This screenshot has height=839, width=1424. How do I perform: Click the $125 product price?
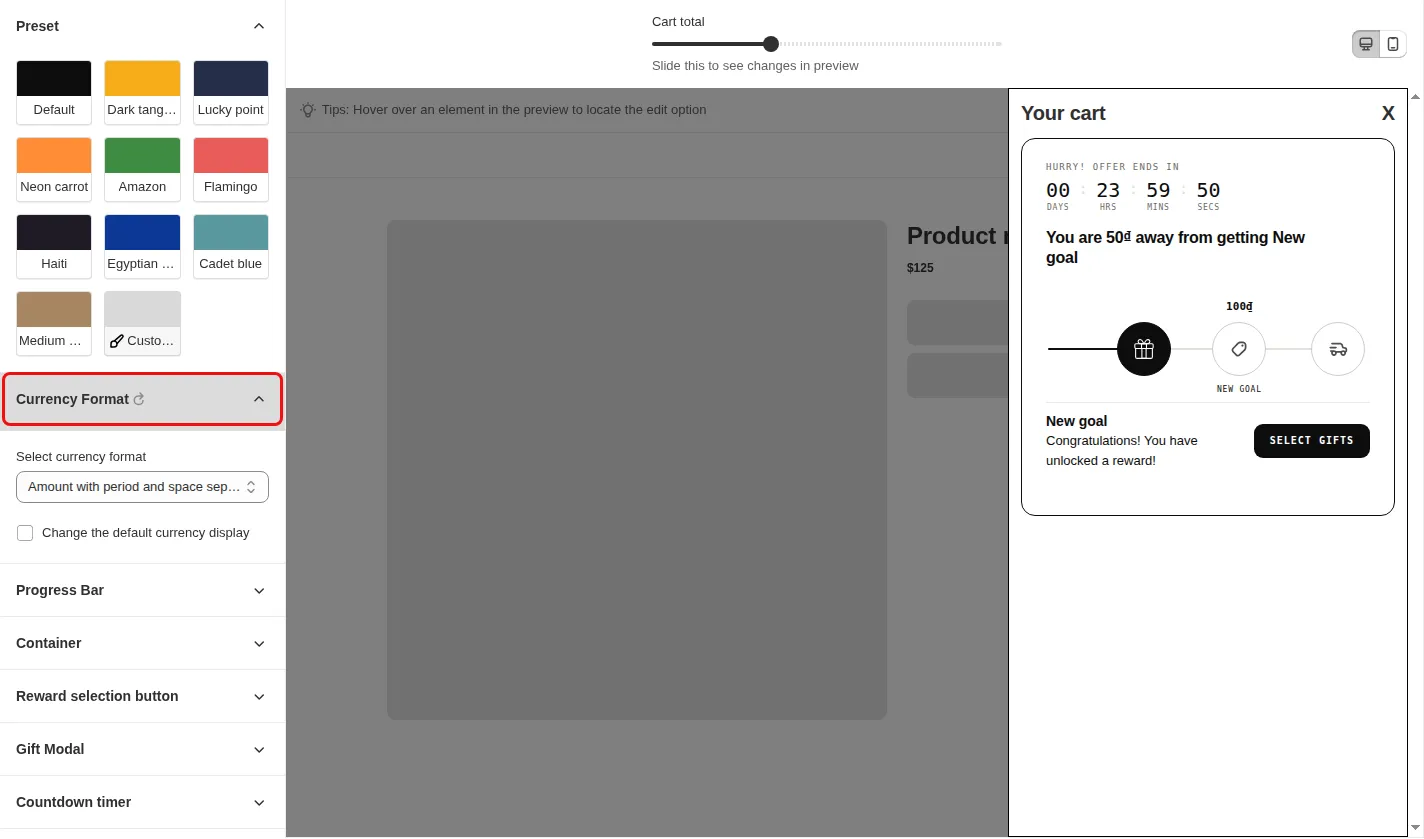click(x=920, y=268)
